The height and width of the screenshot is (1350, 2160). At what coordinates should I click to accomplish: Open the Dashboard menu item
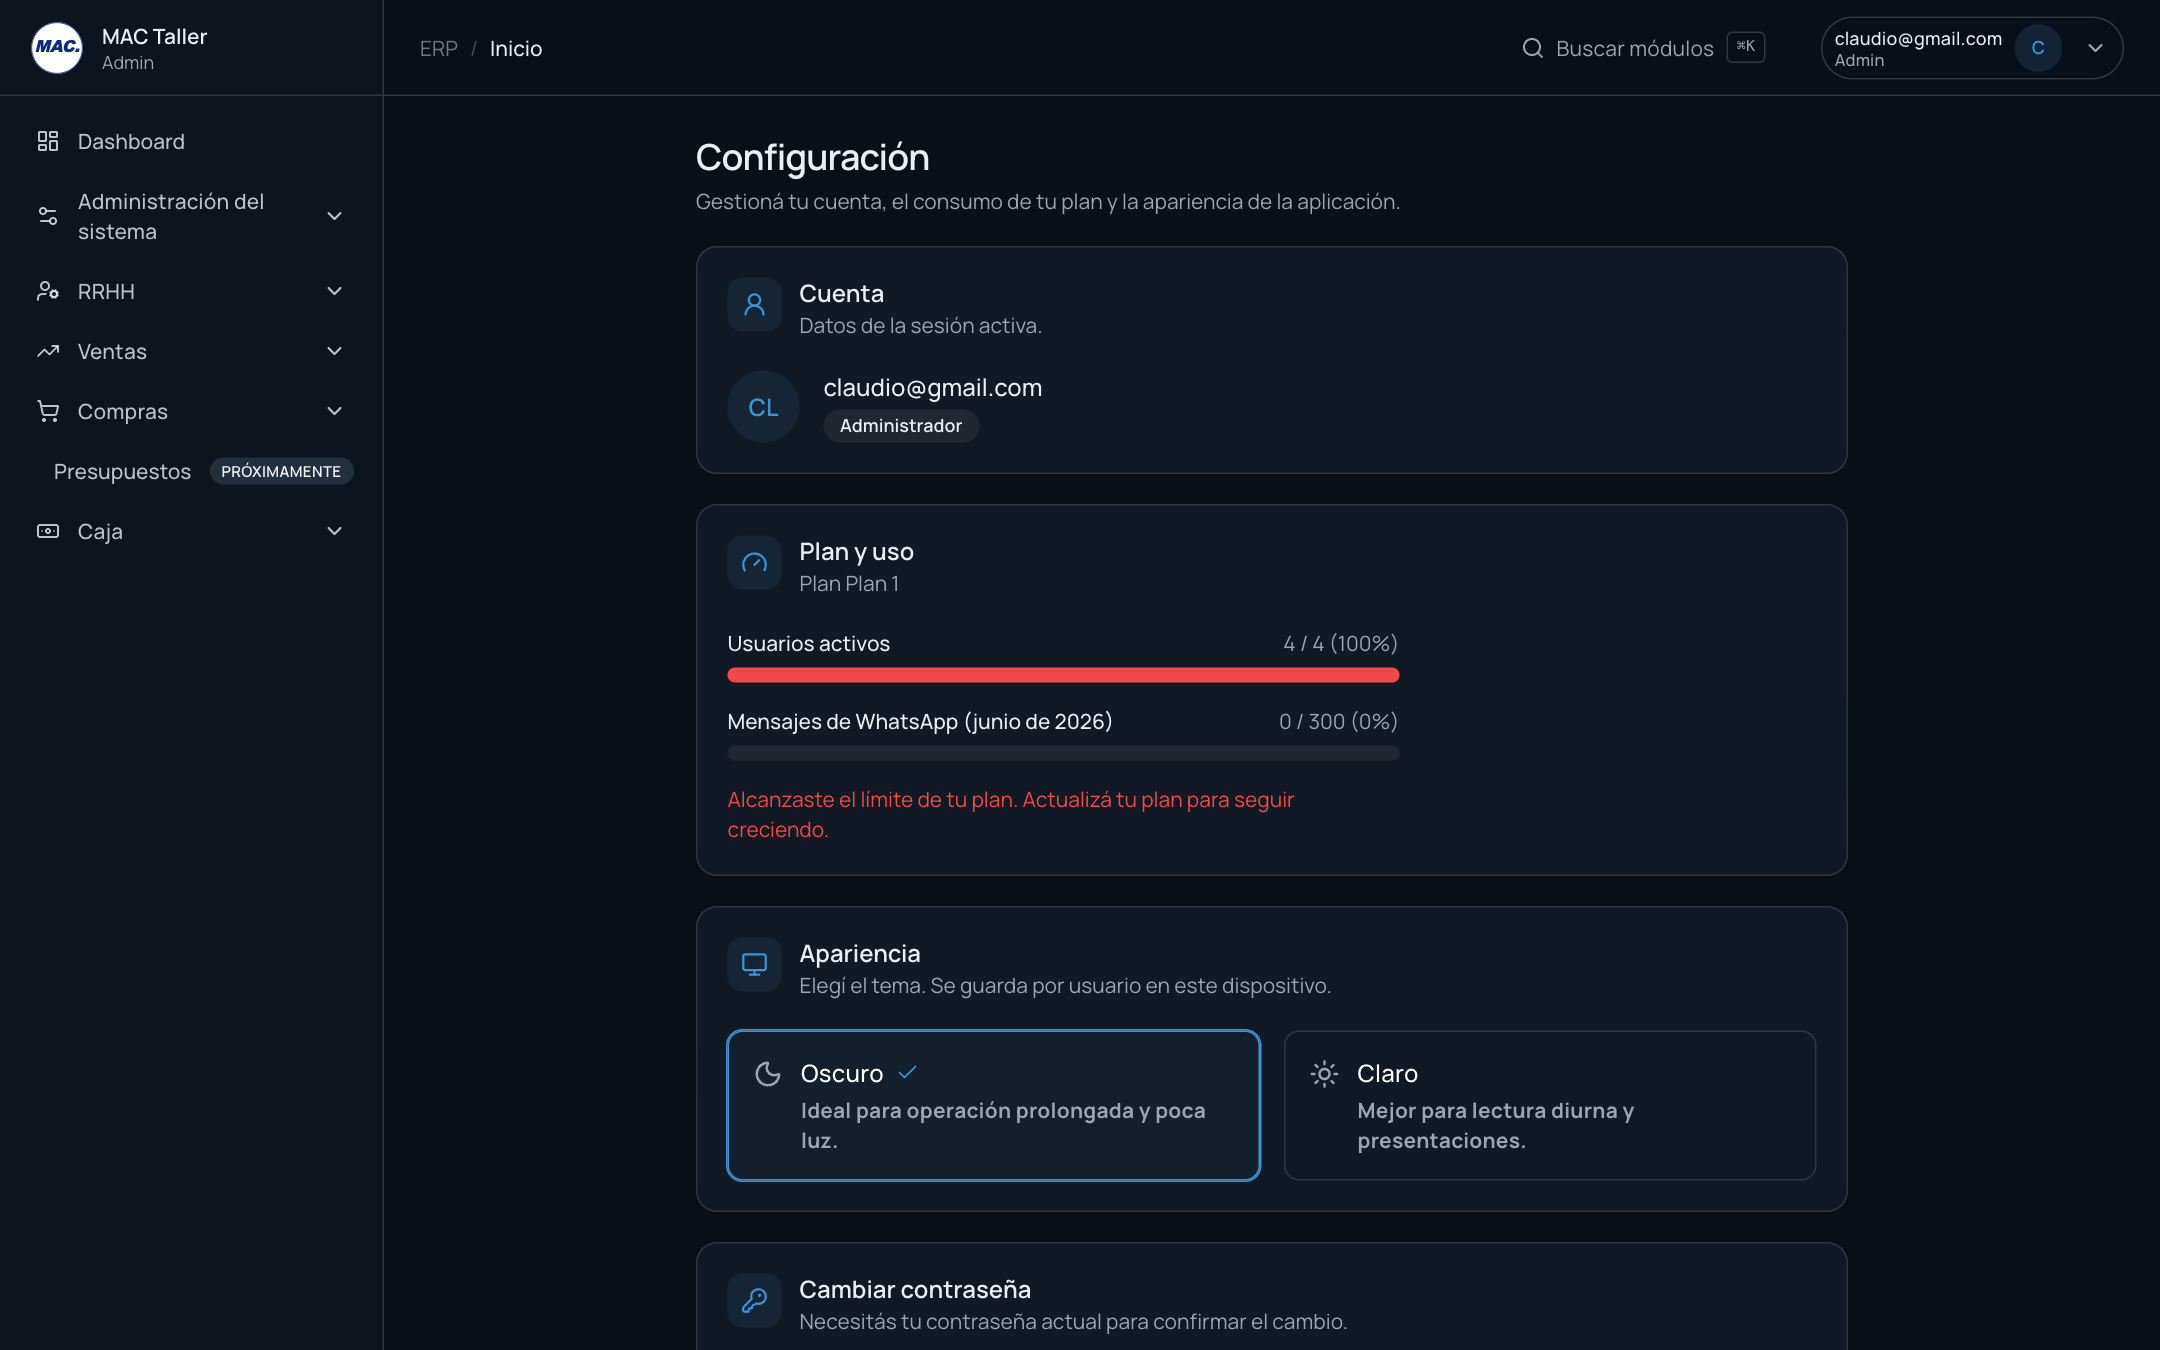click(191, 141)
